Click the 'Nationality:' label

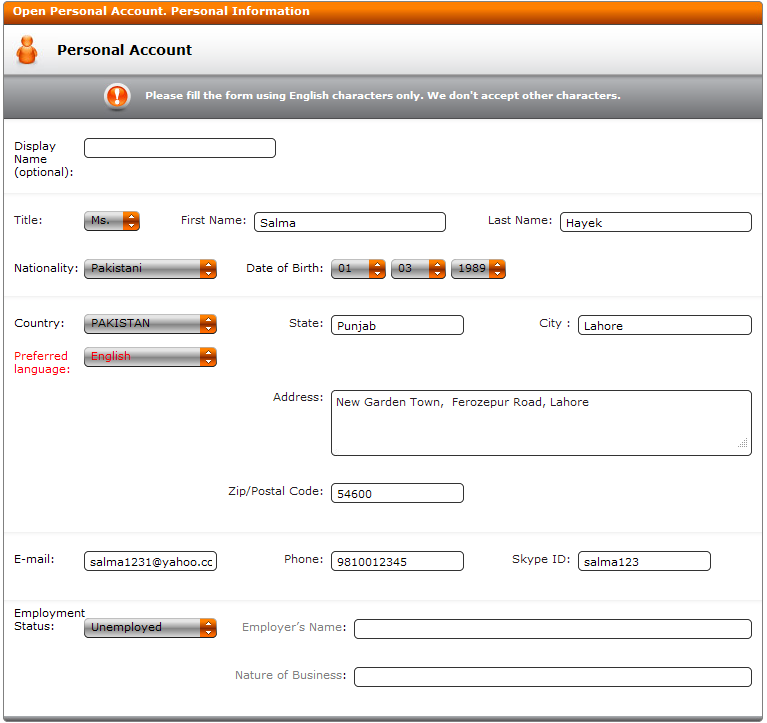46,268
